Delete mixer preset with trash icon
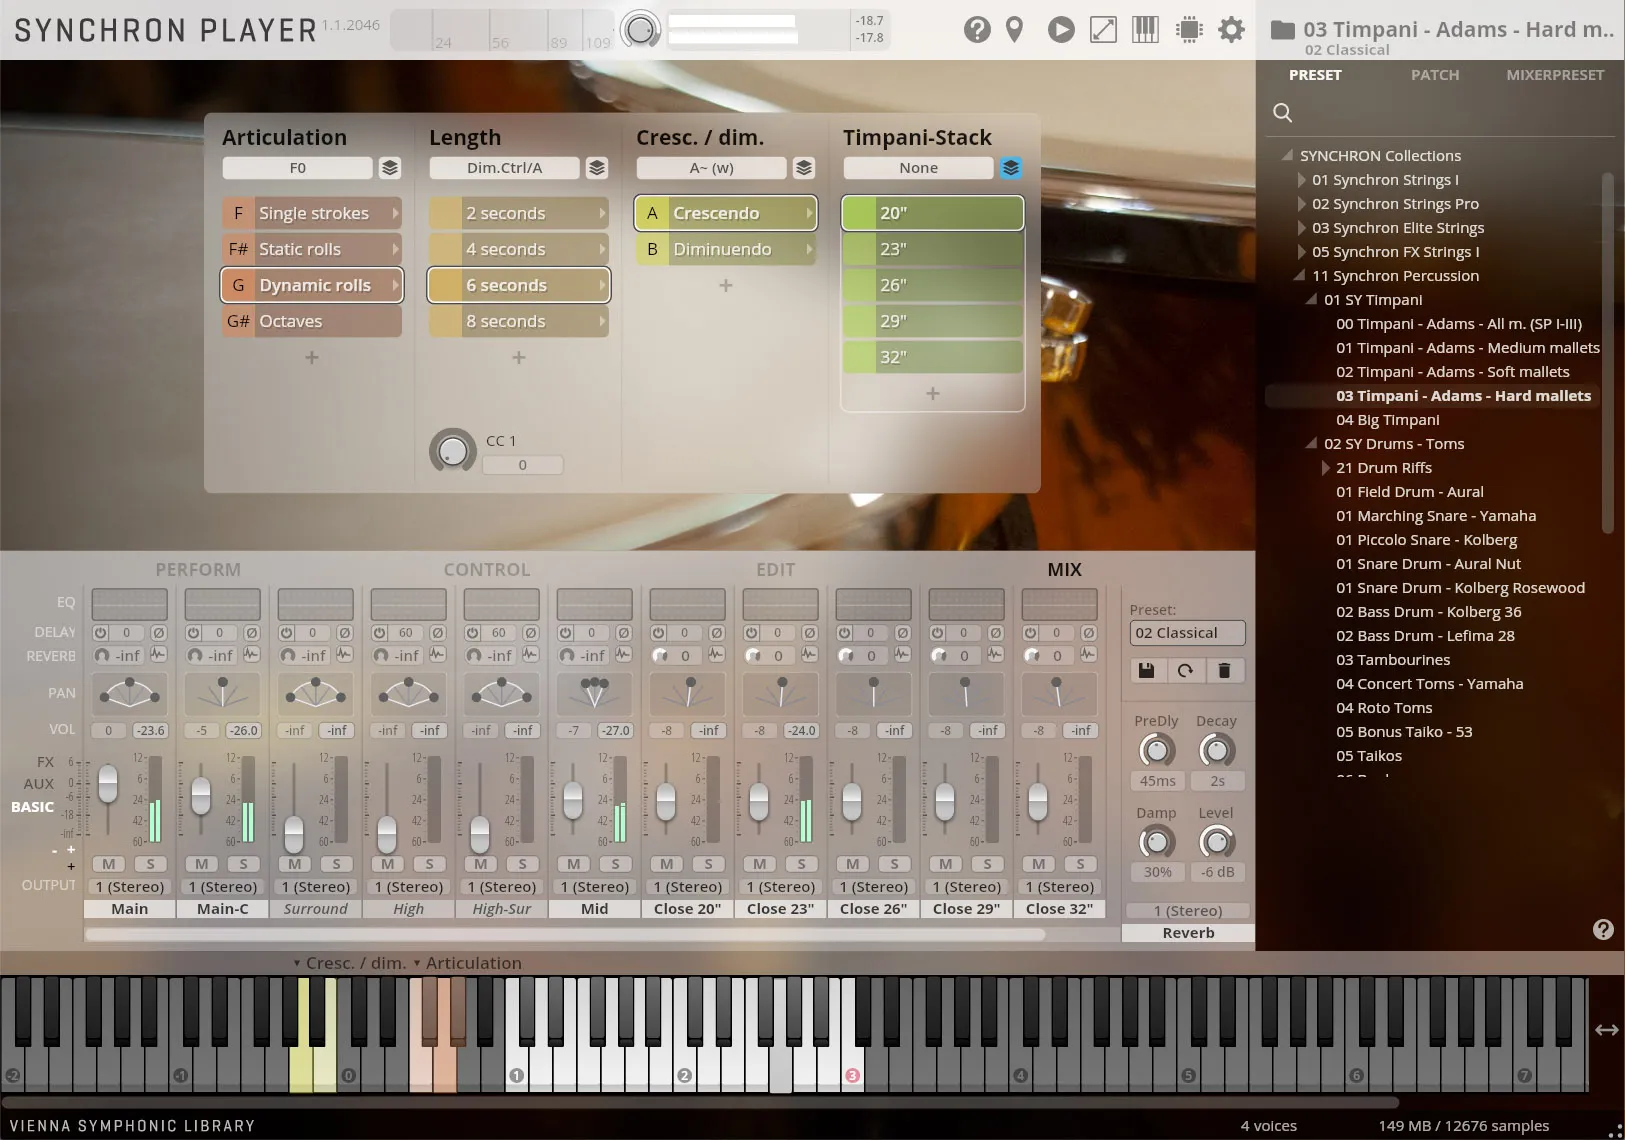 point(1224,670)
